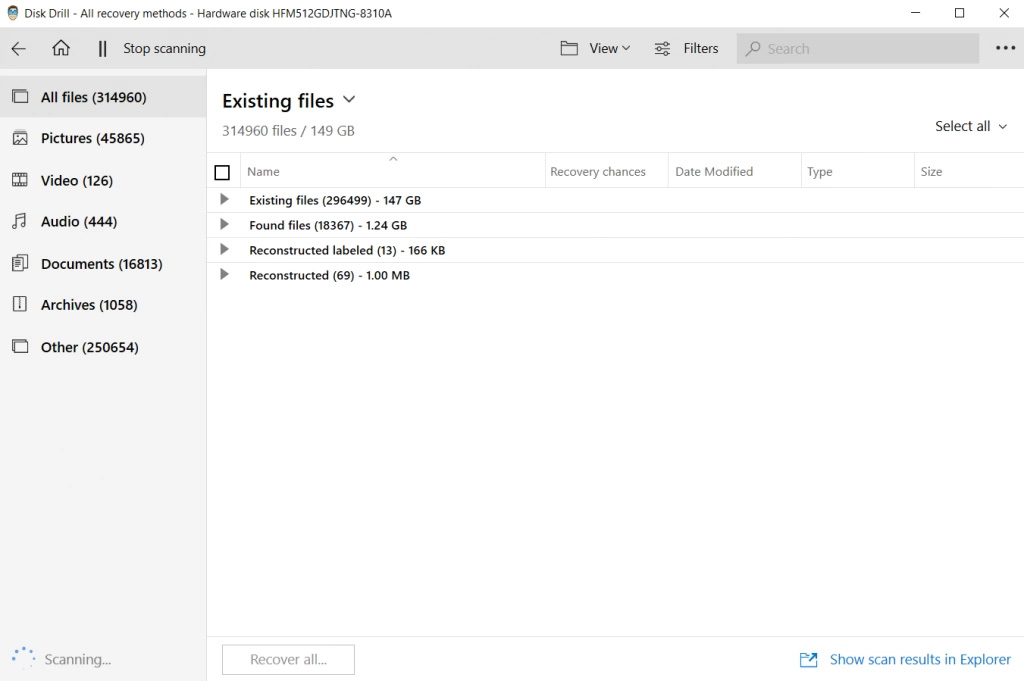Pause scanning with the pause icon
The image size is (1024, 681).
pos(102,49)
